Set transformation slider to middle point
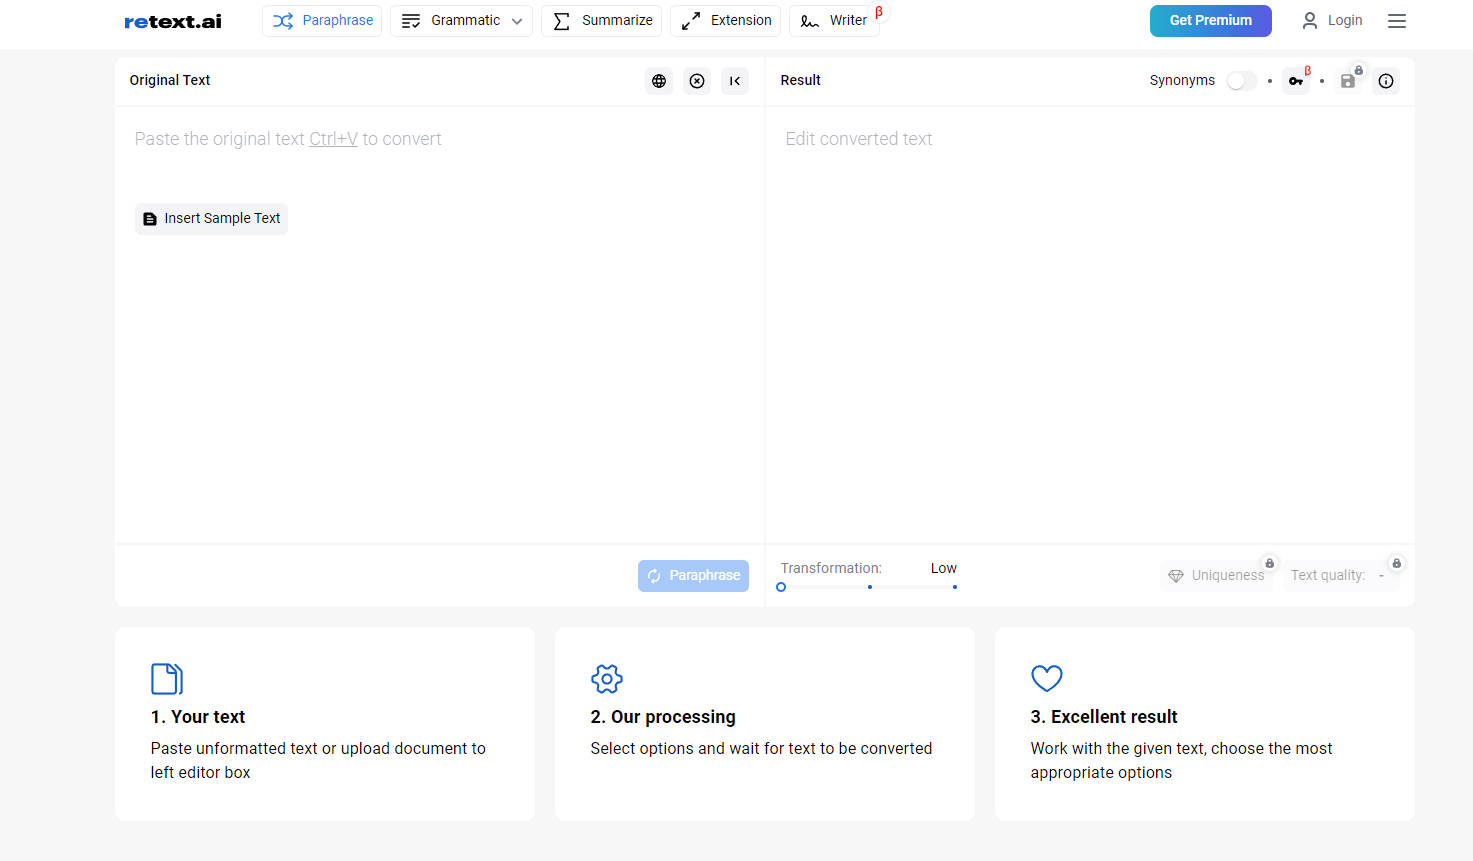This screenshot has height=861, width=1473. 870,587
